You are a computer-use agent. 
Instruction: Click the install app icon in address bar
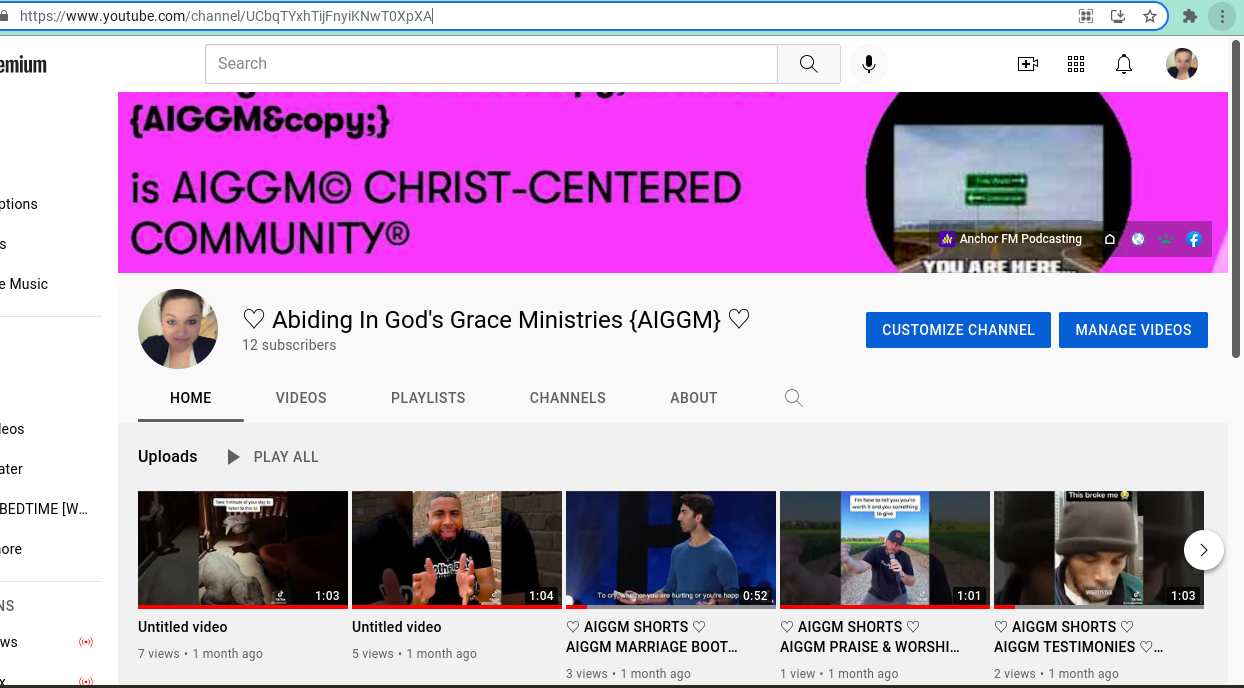(x=1118, y=16)
